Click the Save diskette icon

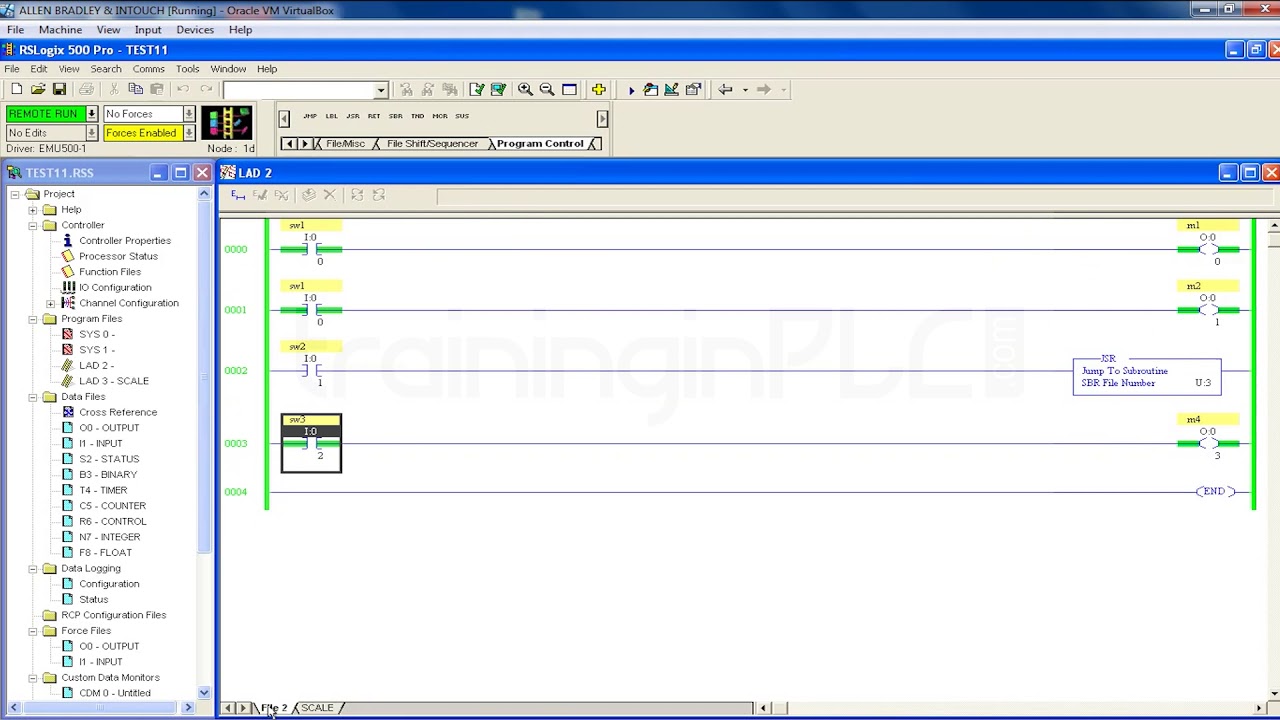pos(59,90)
